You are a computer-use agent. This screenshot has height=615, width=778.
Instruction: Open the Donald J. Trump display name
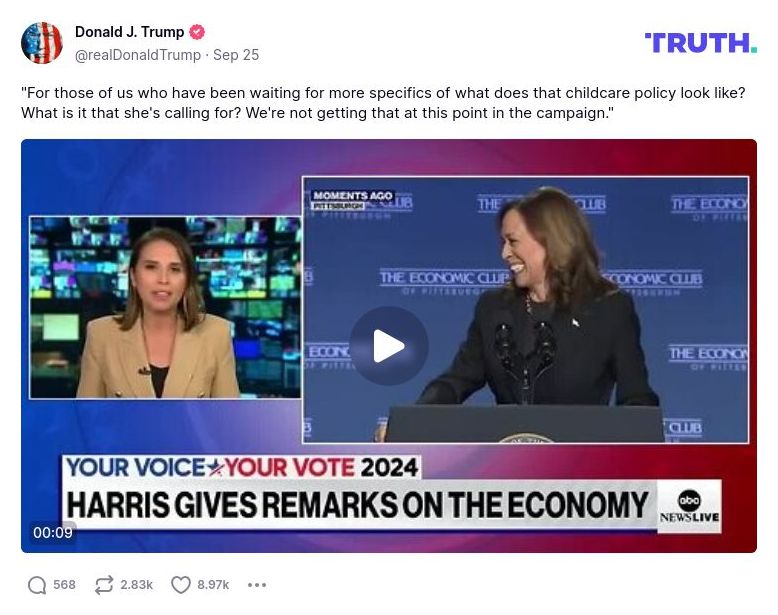click(130, 32)
